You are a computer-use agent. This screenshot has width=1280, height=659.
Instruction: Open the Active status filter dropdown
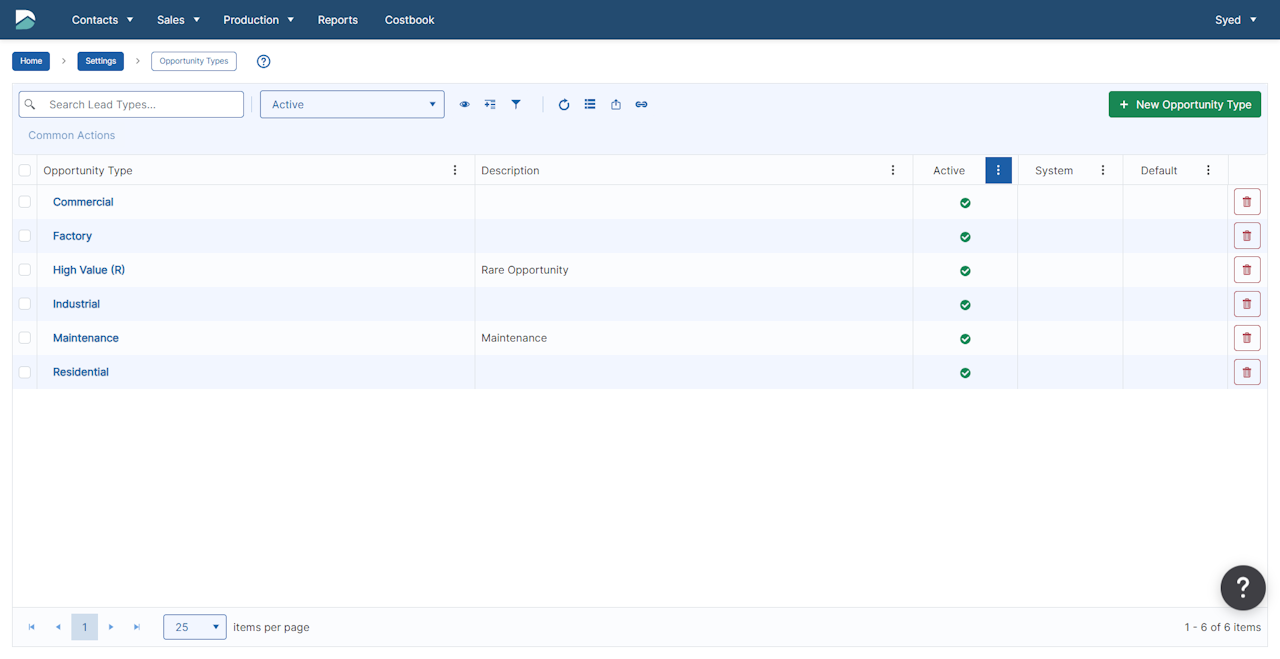352,104
